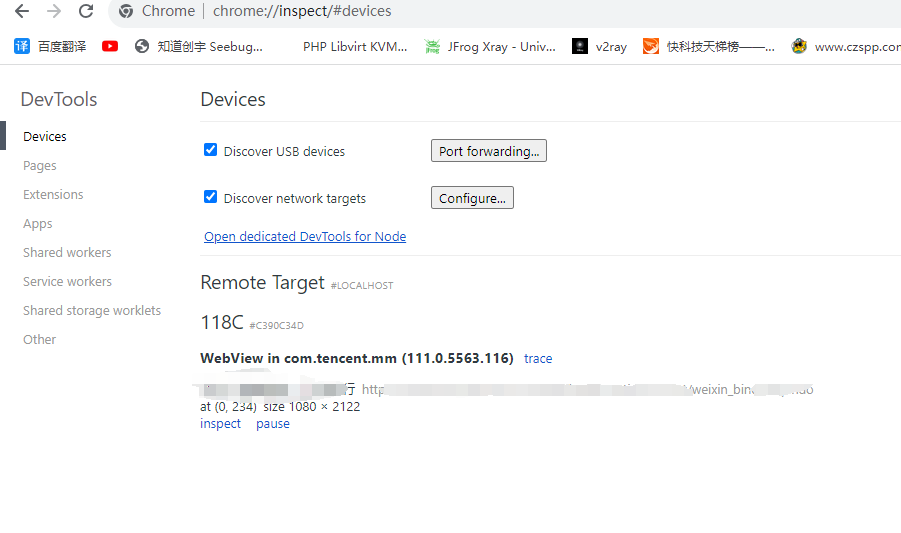This screenshot has width=901, height=533.
Task: Toggle Discover network targets checkbox
Action: pyautogui.click(x=211, y=197)
